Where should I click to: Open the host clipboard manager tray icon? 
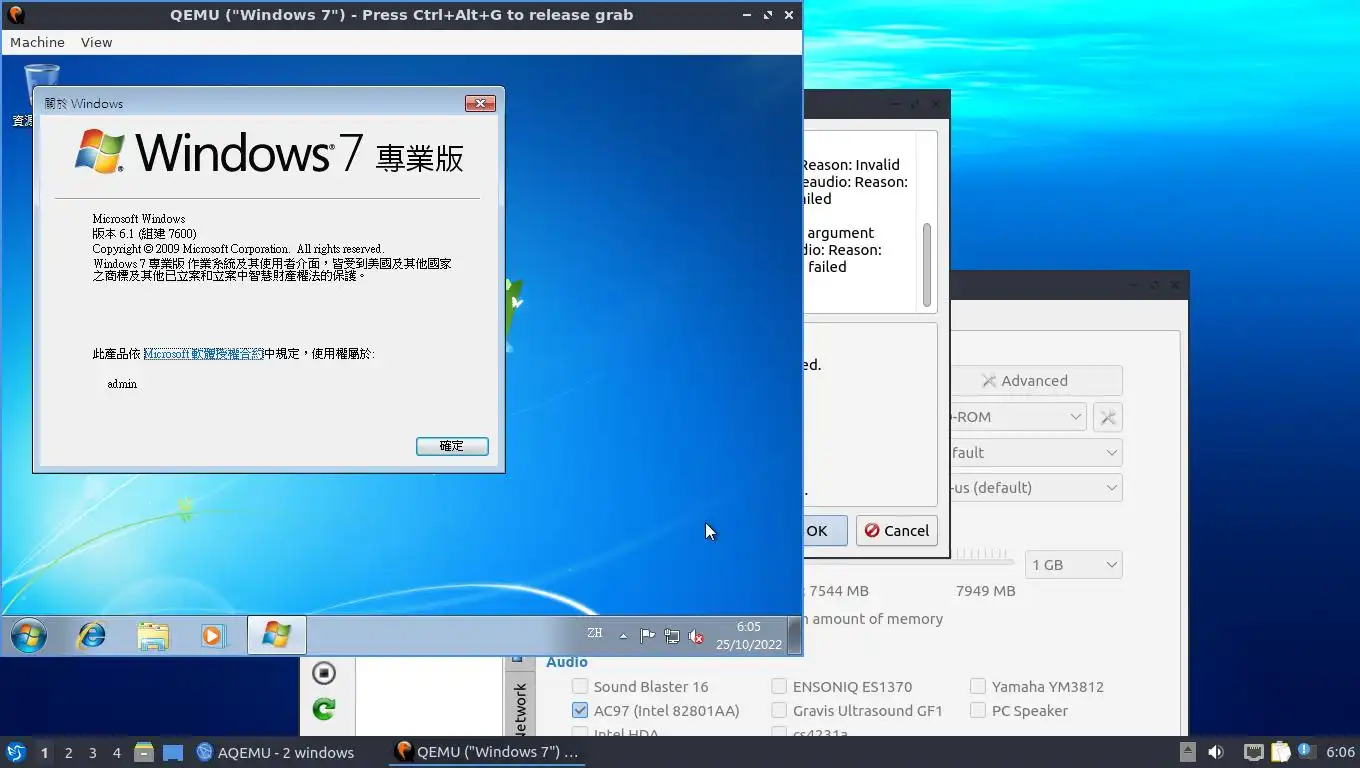pos(1280,752)
